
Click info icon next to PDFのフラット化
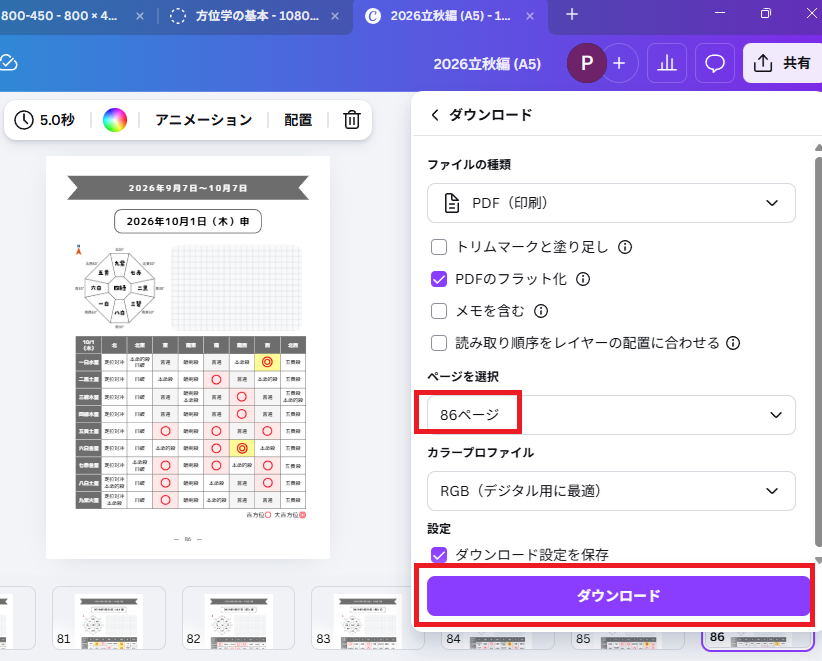click(x=583, y=279)
